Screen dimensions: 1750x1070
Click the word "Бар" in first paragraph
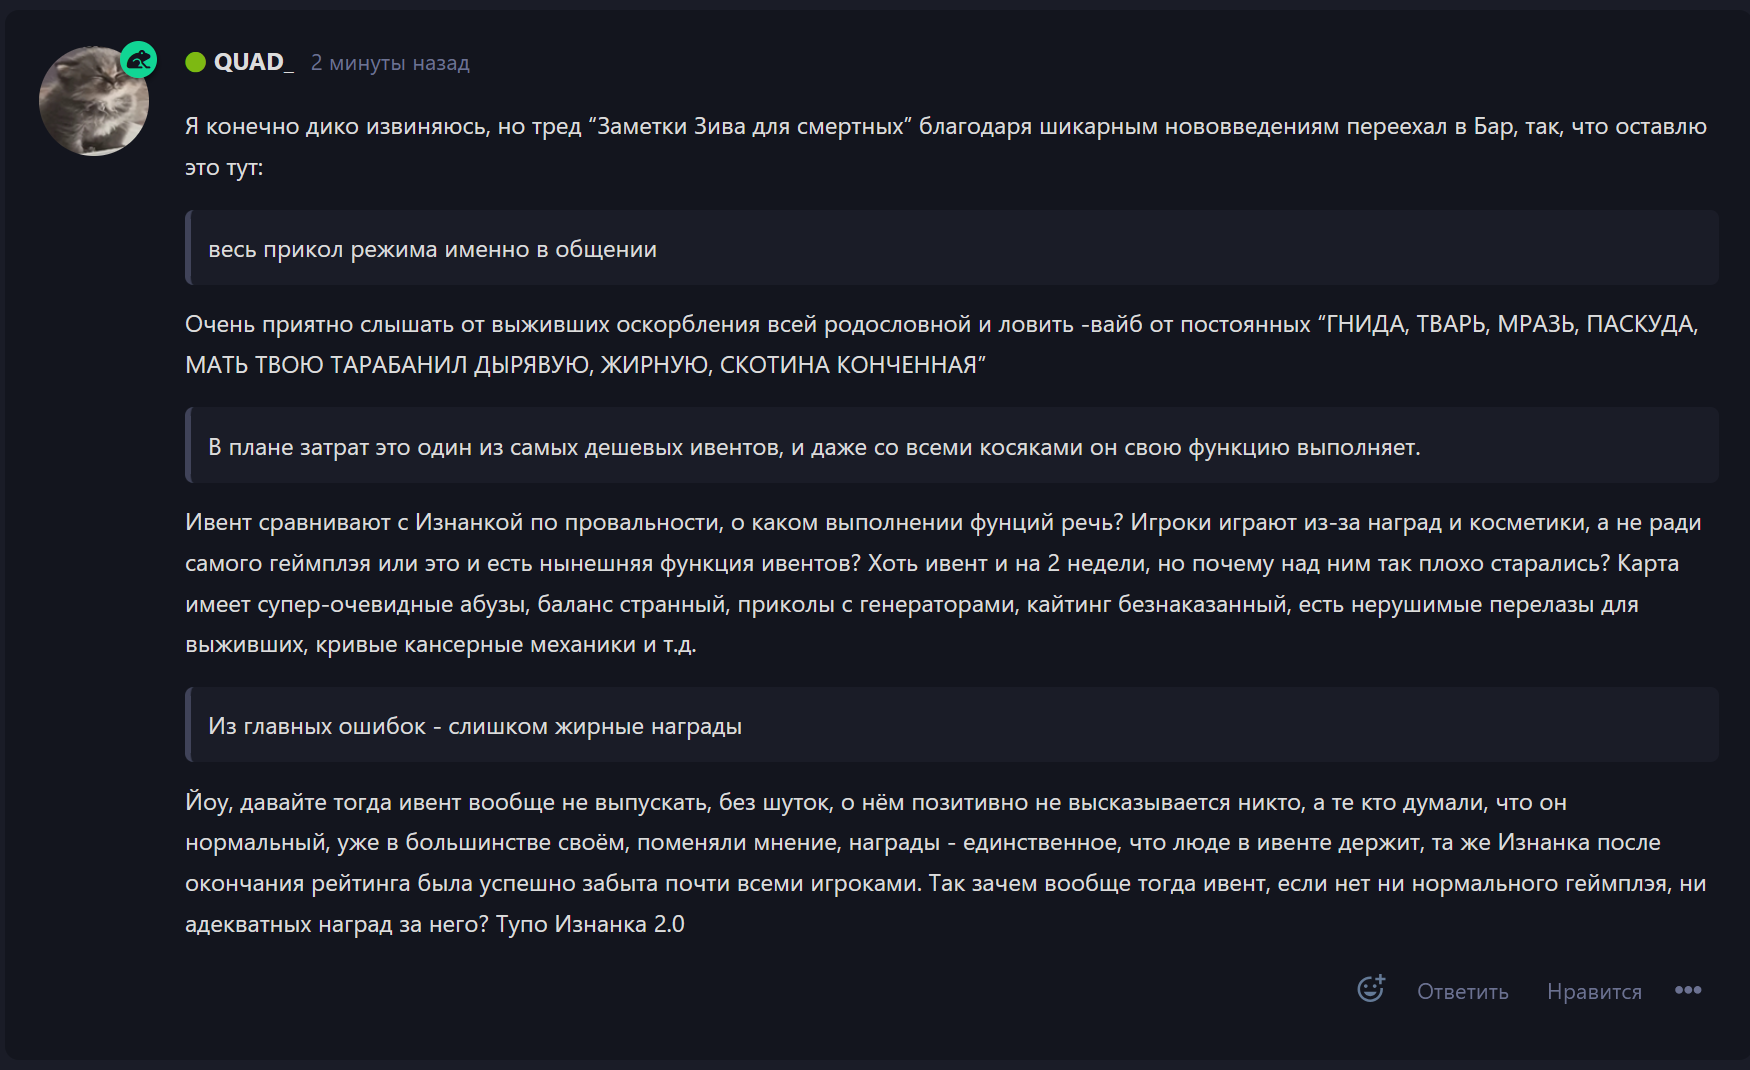point(1493,126)
